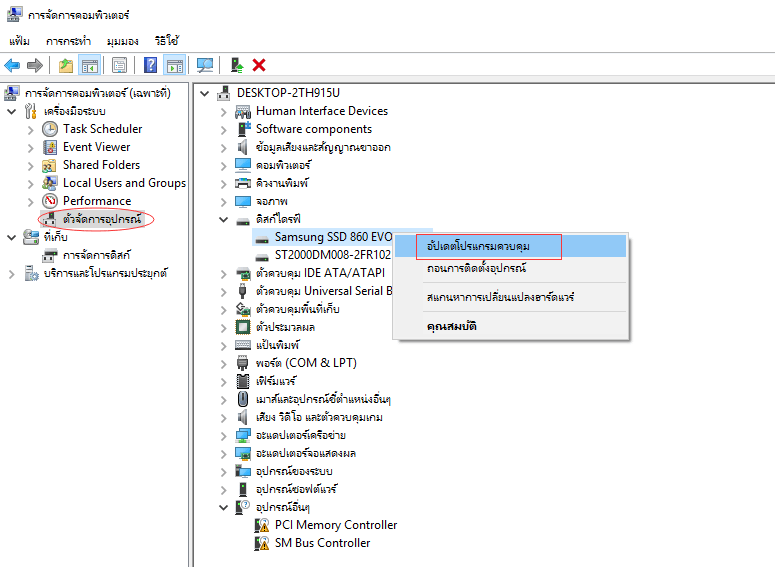The image size is (775, 567).
Task: Click the update driver icon with green arrow
Action: coord(237,65)
